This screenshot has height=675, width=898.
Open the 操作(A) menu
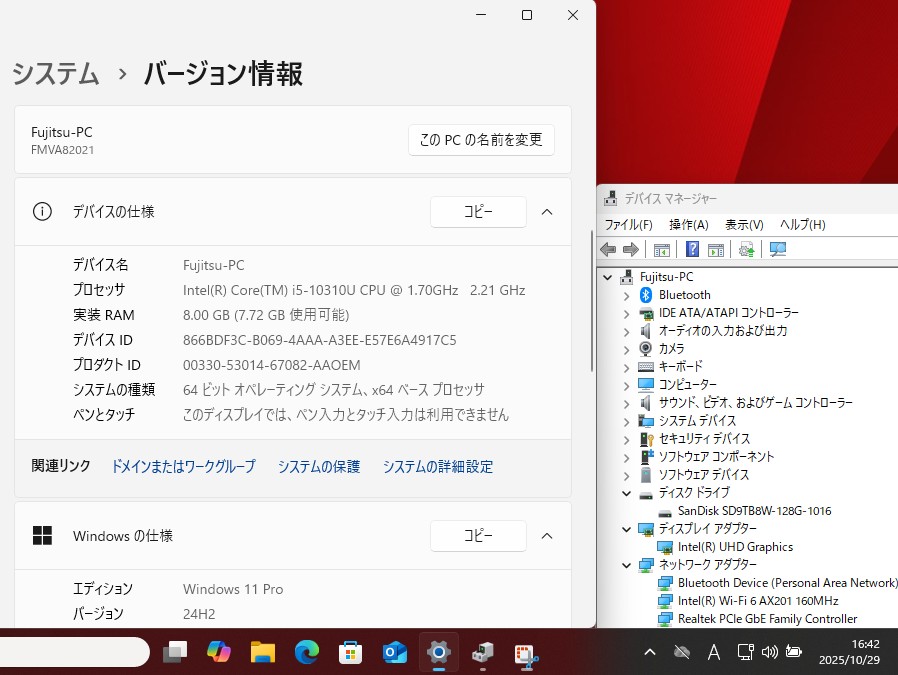[688, 225]
